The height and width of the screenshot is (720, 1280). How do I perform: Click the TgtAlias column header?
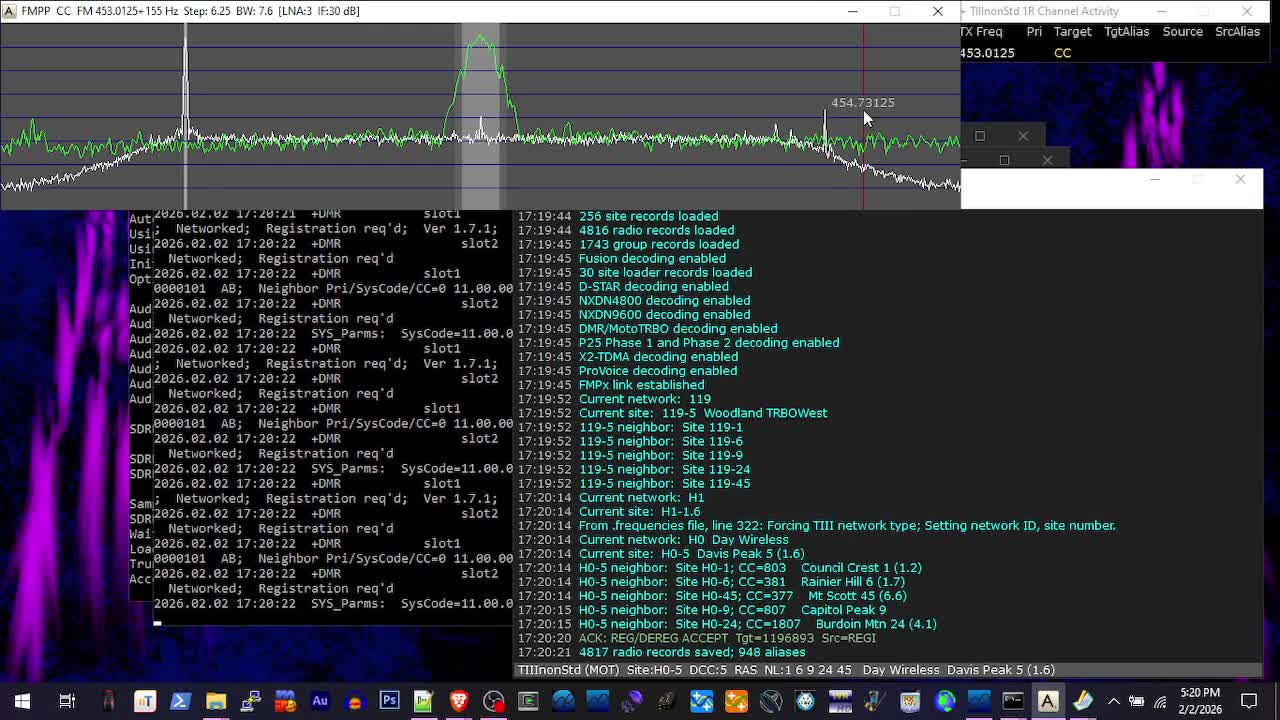[1126, 32]
